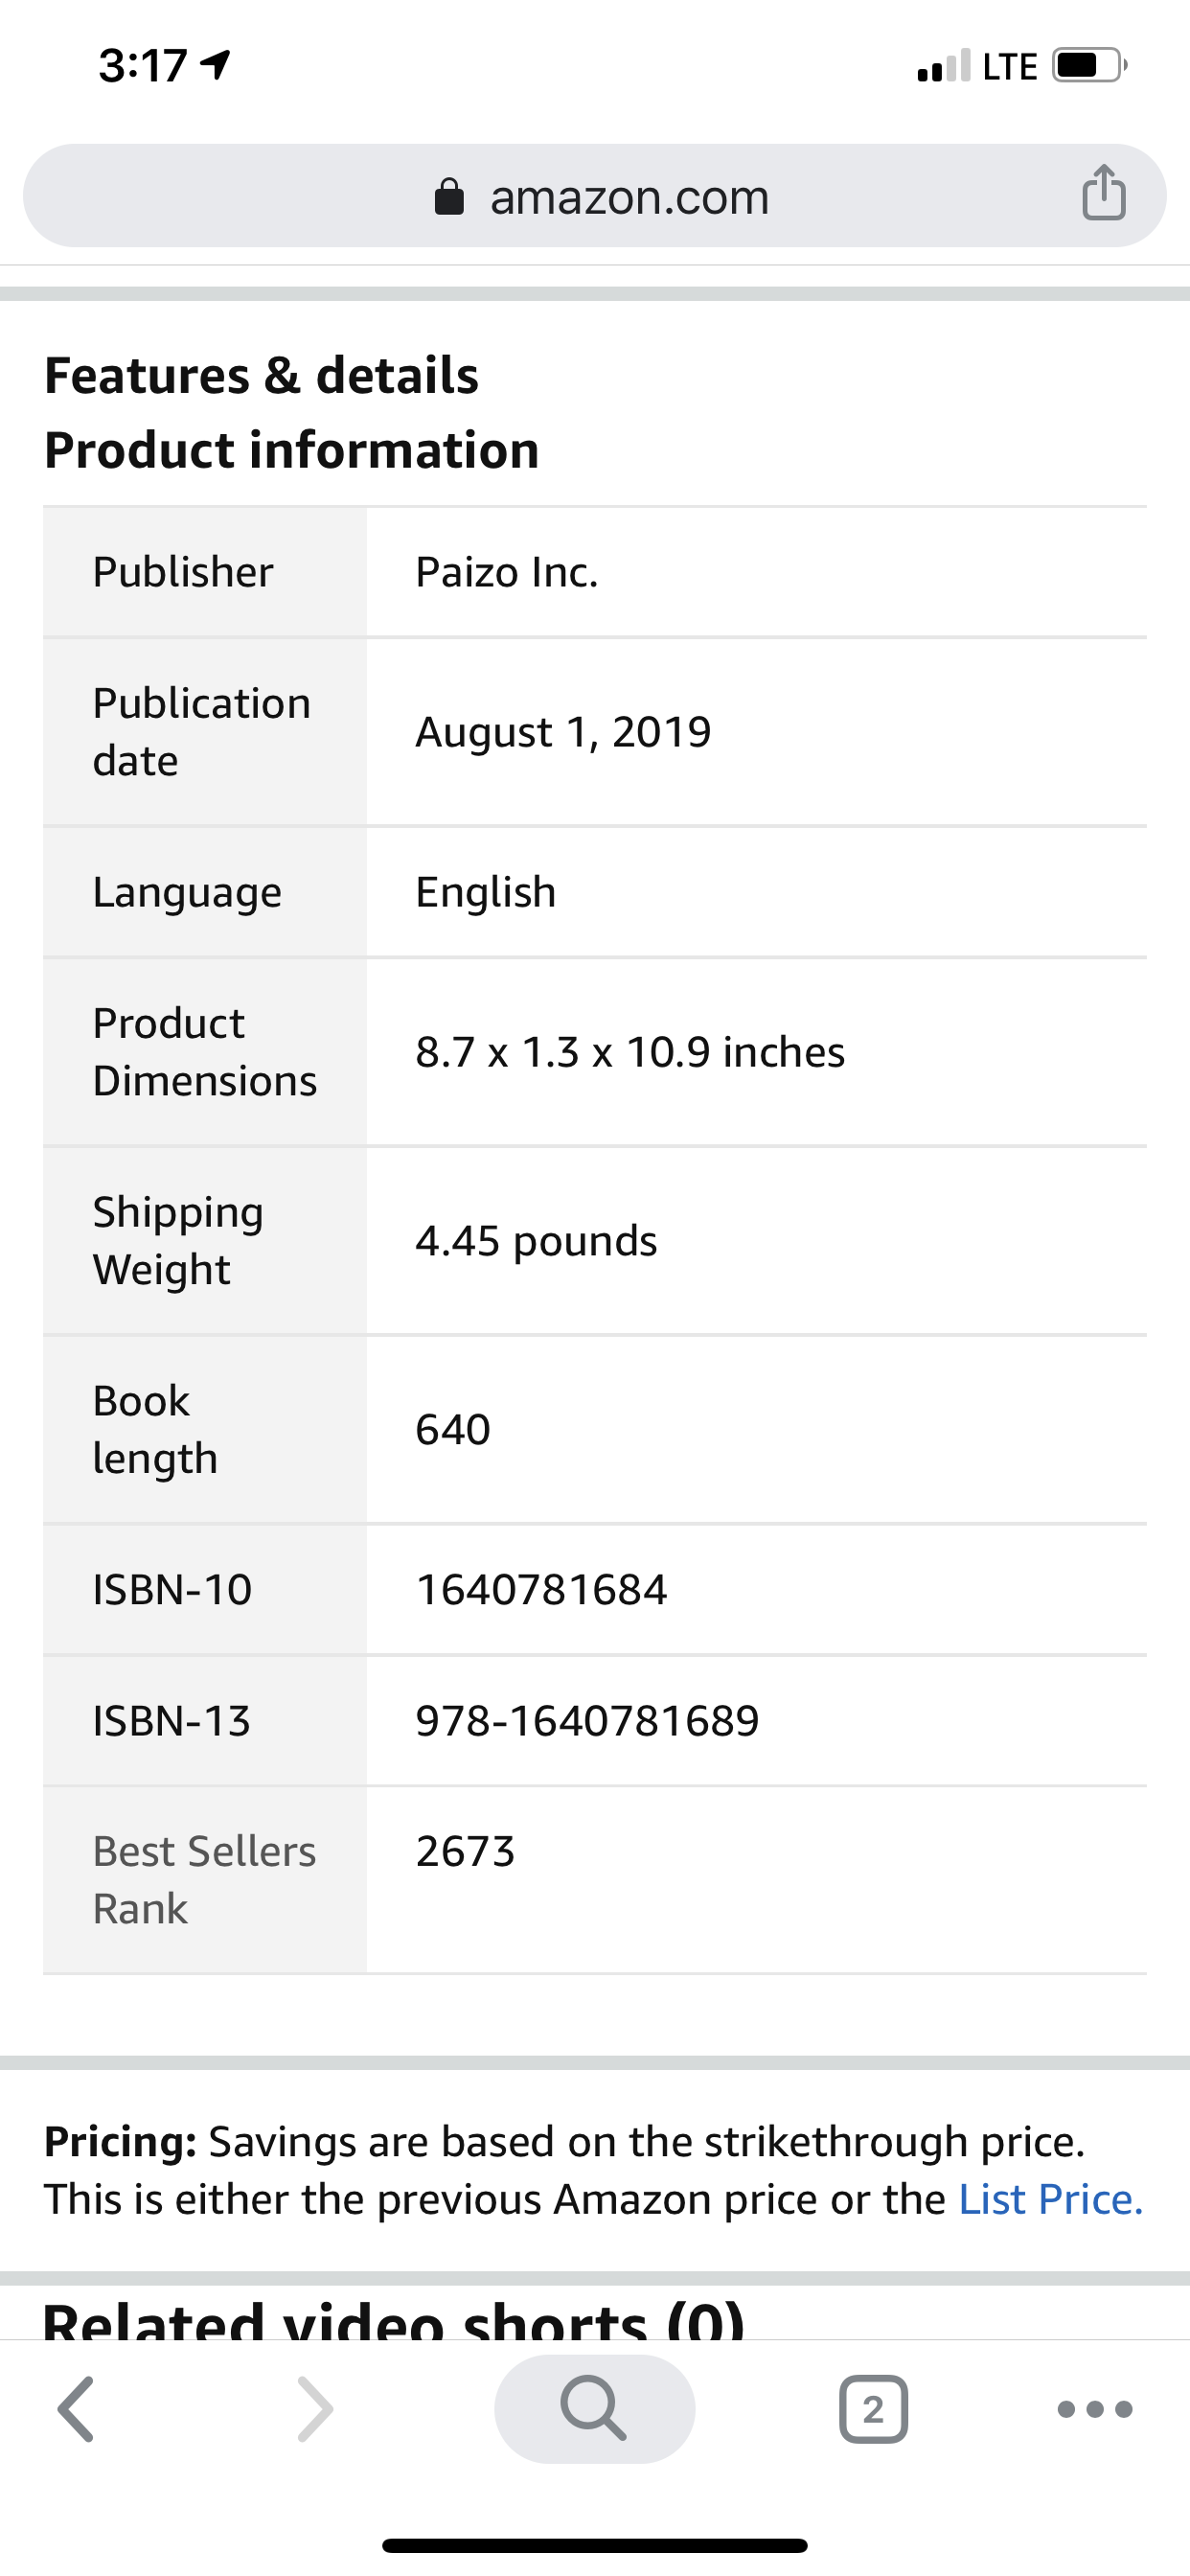
Task: Open the List Price link
Action: tap(1050, 2199)
